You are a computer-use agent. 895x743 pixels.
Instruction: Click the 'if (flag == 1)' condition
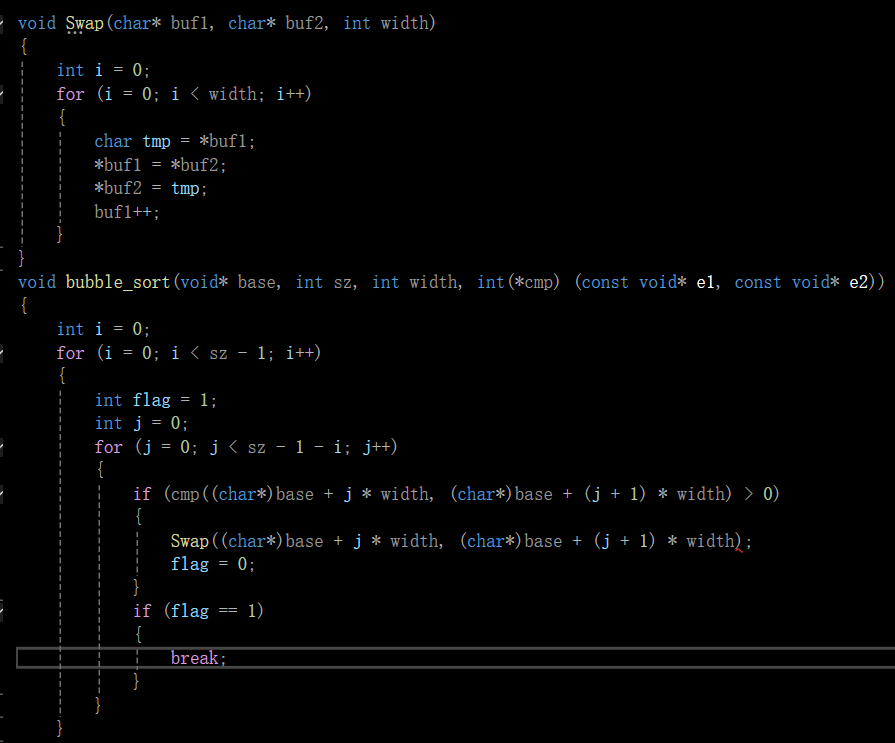click(198, 611)
